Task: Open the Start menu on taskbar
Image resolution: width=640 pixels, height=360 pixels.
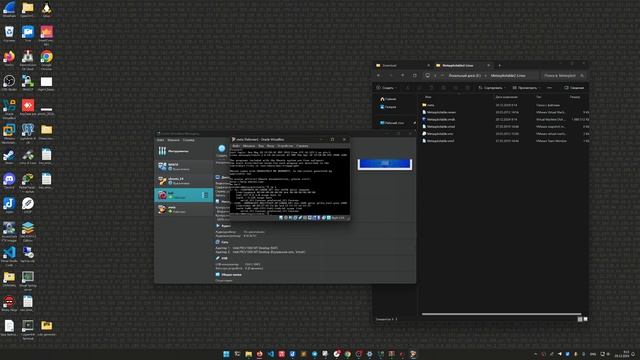Action: (x=226, y=354)
